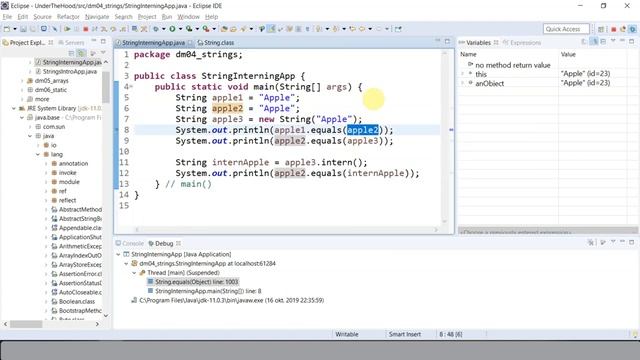Image resolution: width=640 pixels, height=360 pixels.
Task: Select the String.equals(Object) line: 1003 stack frame
Action: 193,282
